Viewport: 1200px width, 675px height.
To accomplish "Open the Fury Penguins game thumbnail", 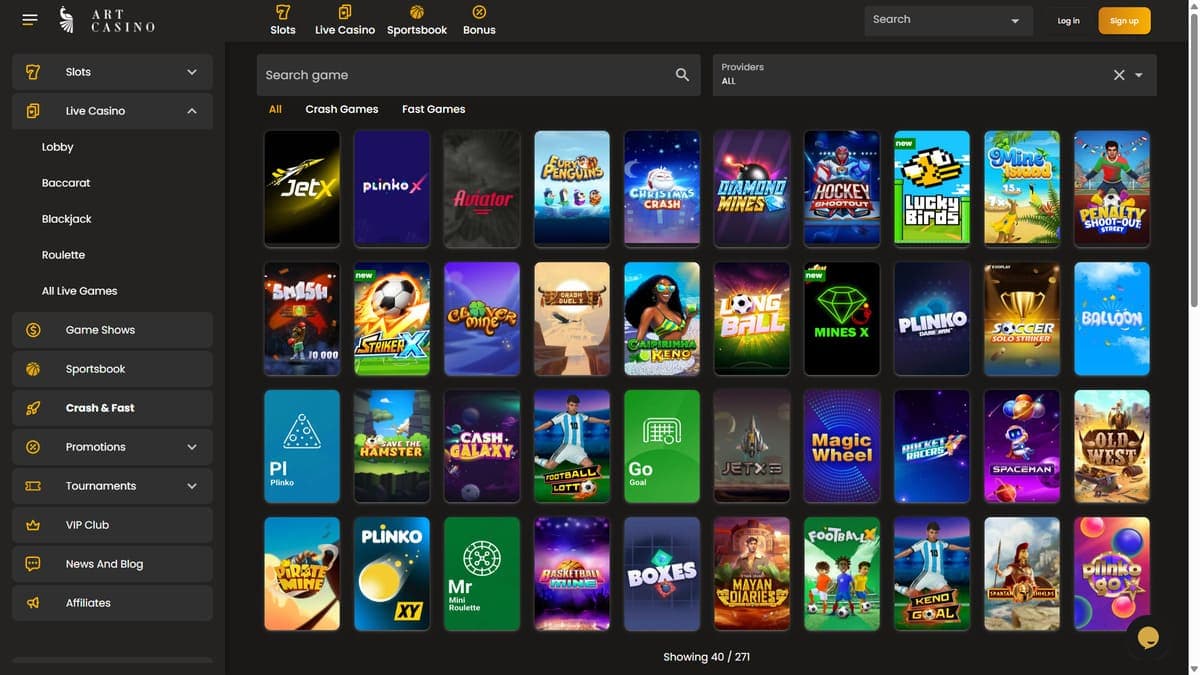I will [572, 188].
